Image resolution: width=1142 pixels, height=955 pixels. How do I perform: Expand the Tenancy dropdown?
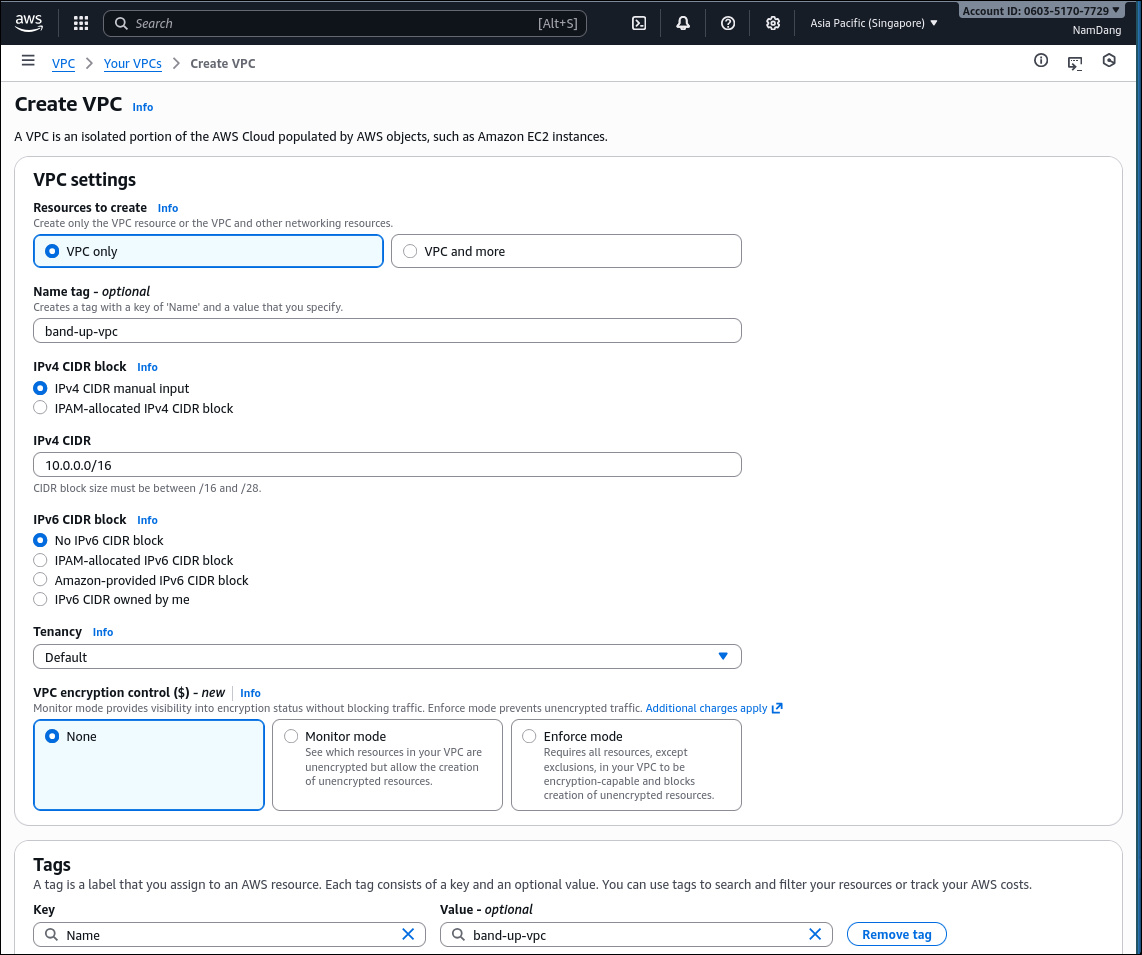tap(387, 657)
